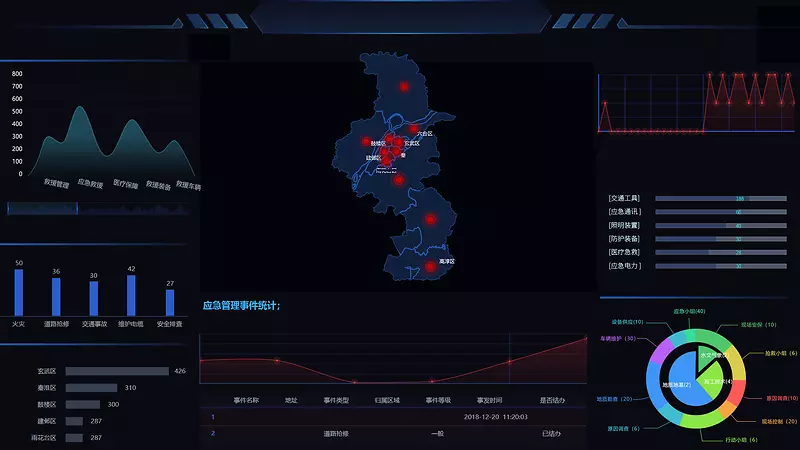Select the 道路抢修 event row
The width and height of the screenshot is (800, 450).
pyautogui.click(x=390, y=434)
